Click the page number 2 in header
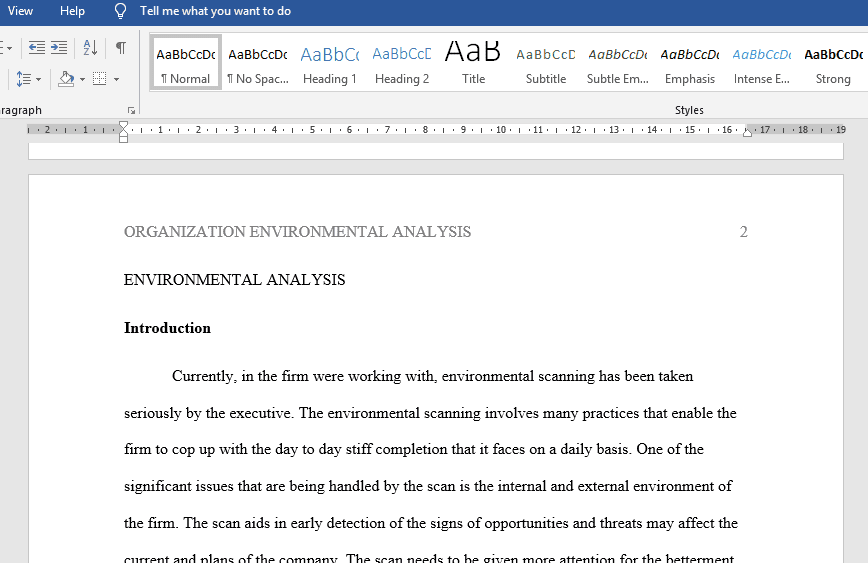The image size is (868, 563). pyautogui.click(x=743, y=231)
